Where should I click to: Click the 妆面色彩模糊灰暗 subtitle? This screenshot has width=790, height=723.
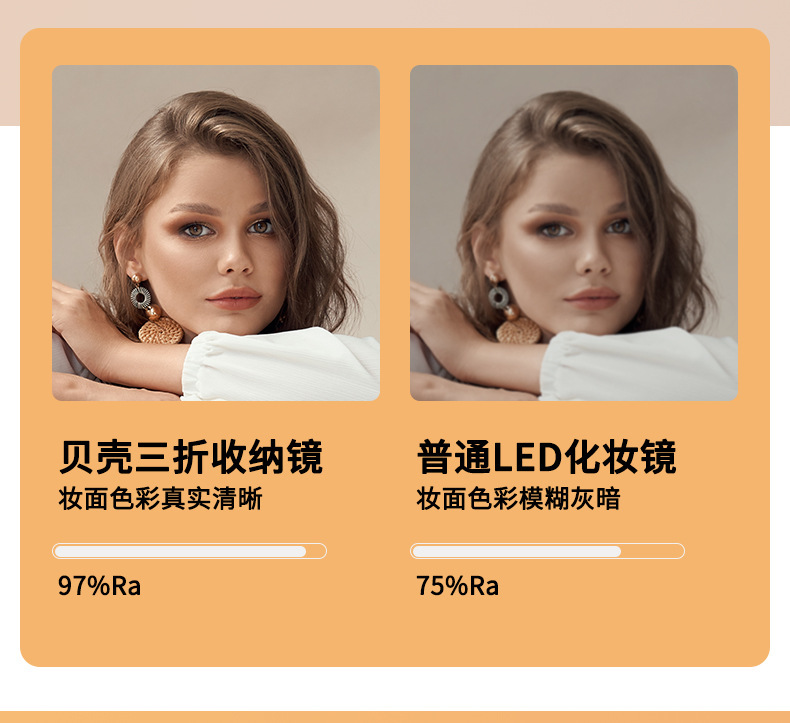[x=518, y=499]
